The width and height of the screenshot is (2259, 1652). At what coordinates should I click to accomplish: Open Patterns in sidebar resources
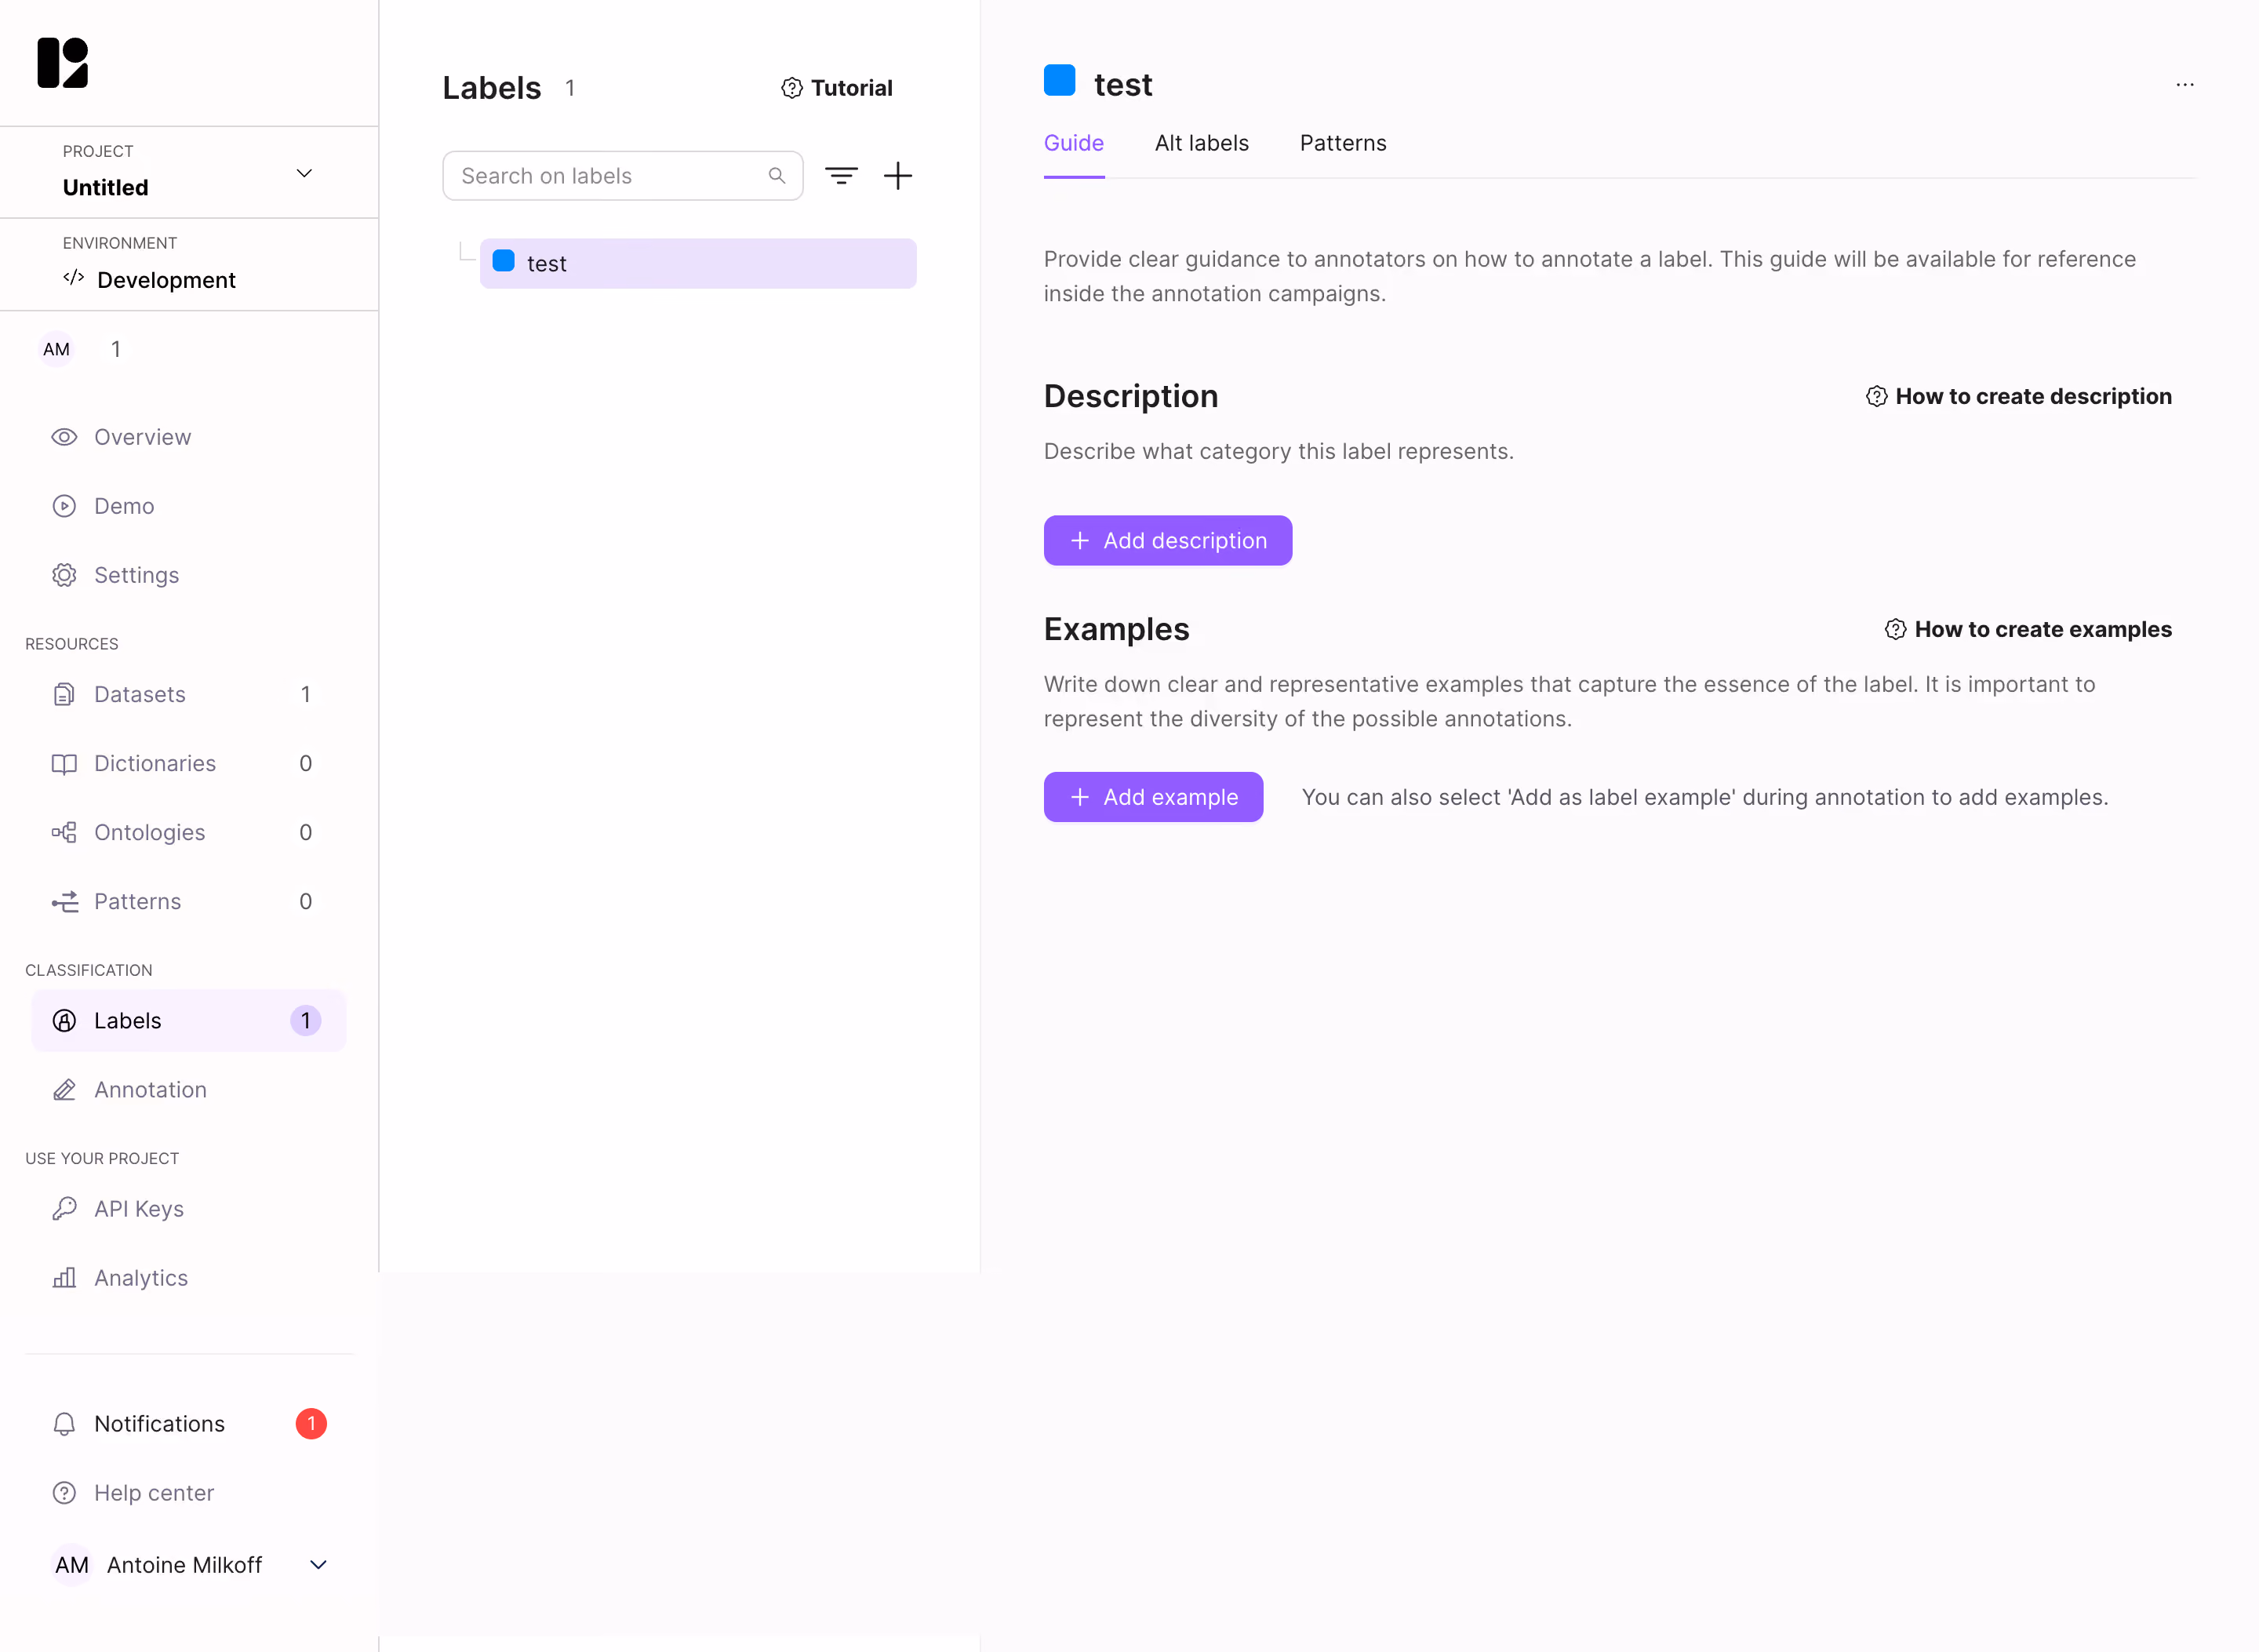coord(188,901)
